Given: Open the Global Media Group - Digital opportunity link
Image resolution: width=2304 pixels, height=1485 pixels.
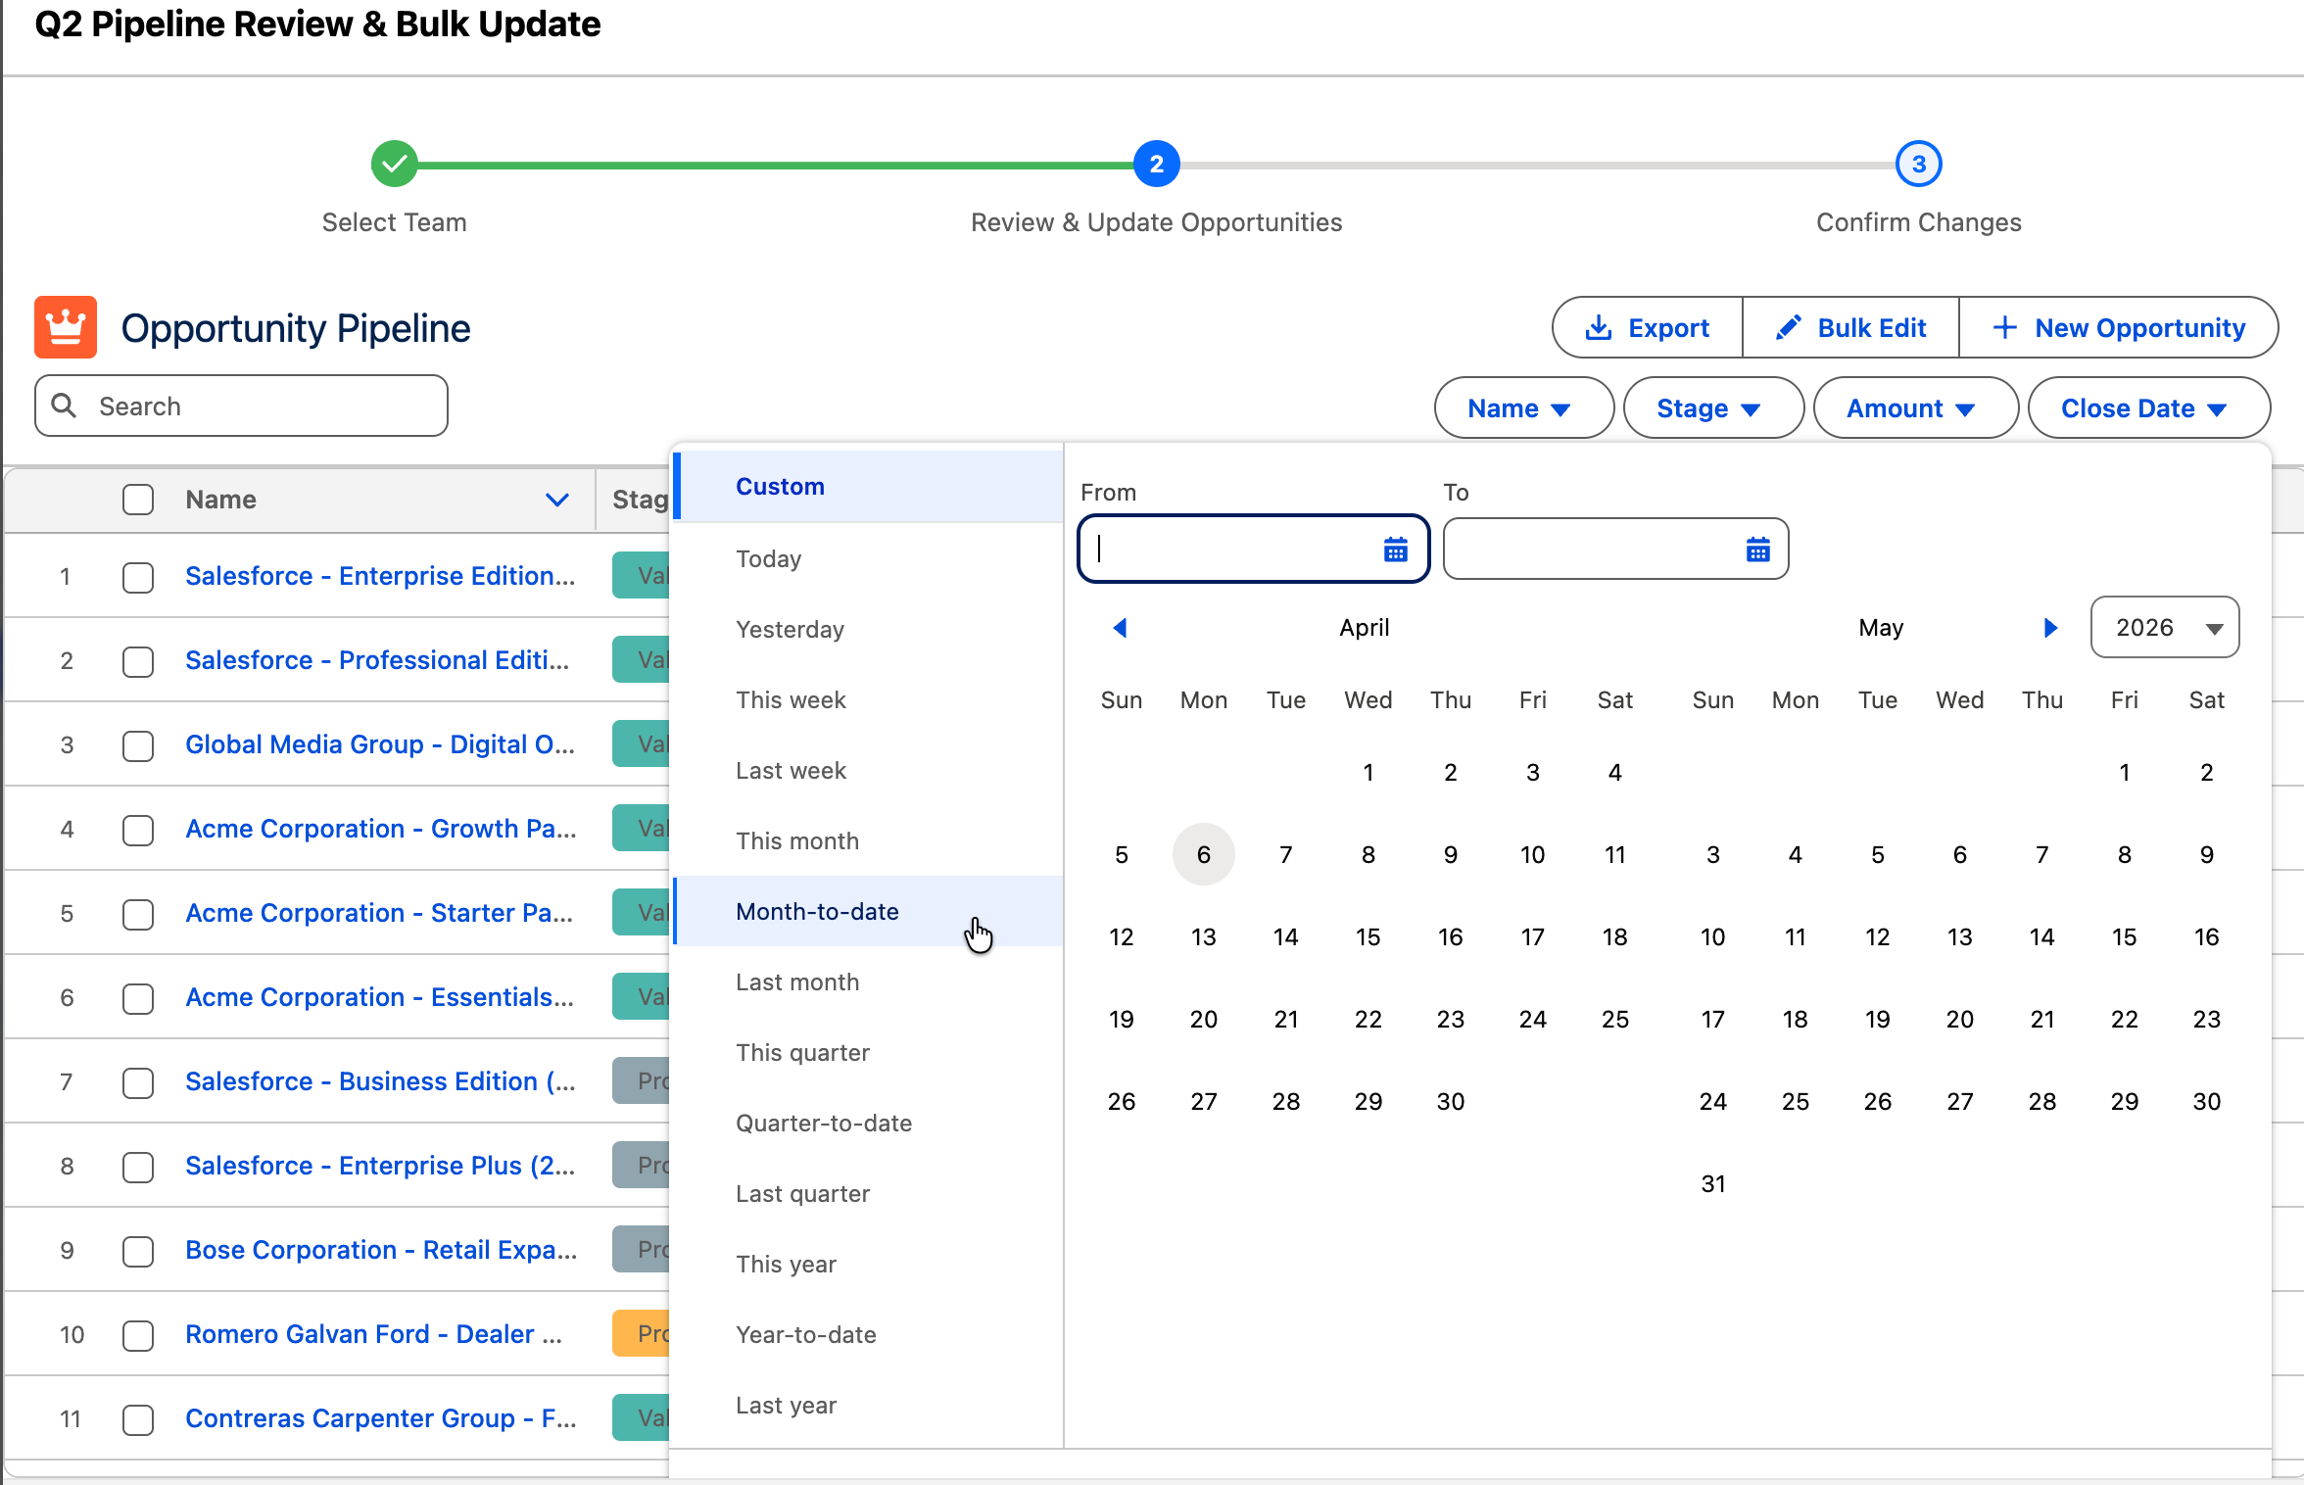Looking at the screenshot, I should coord(380,744).
